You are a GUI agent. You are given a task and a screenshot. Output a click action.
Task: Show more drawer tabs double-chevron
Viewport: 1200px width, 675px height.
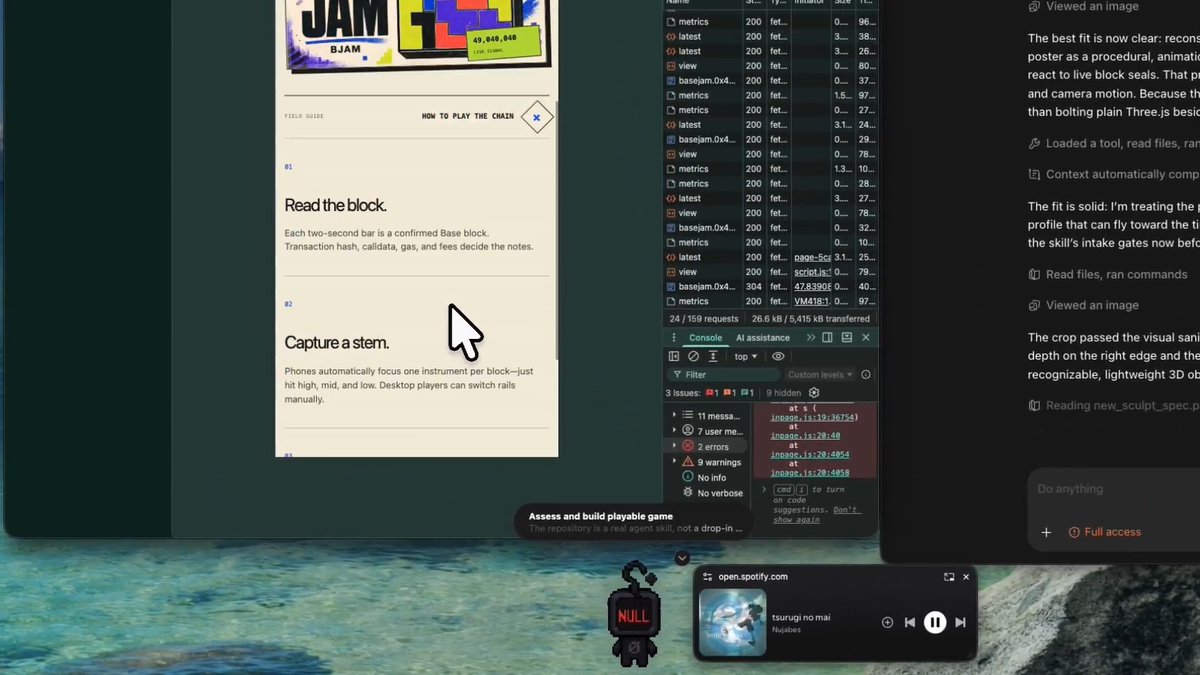pyautogui.click(x=811, y=338)
